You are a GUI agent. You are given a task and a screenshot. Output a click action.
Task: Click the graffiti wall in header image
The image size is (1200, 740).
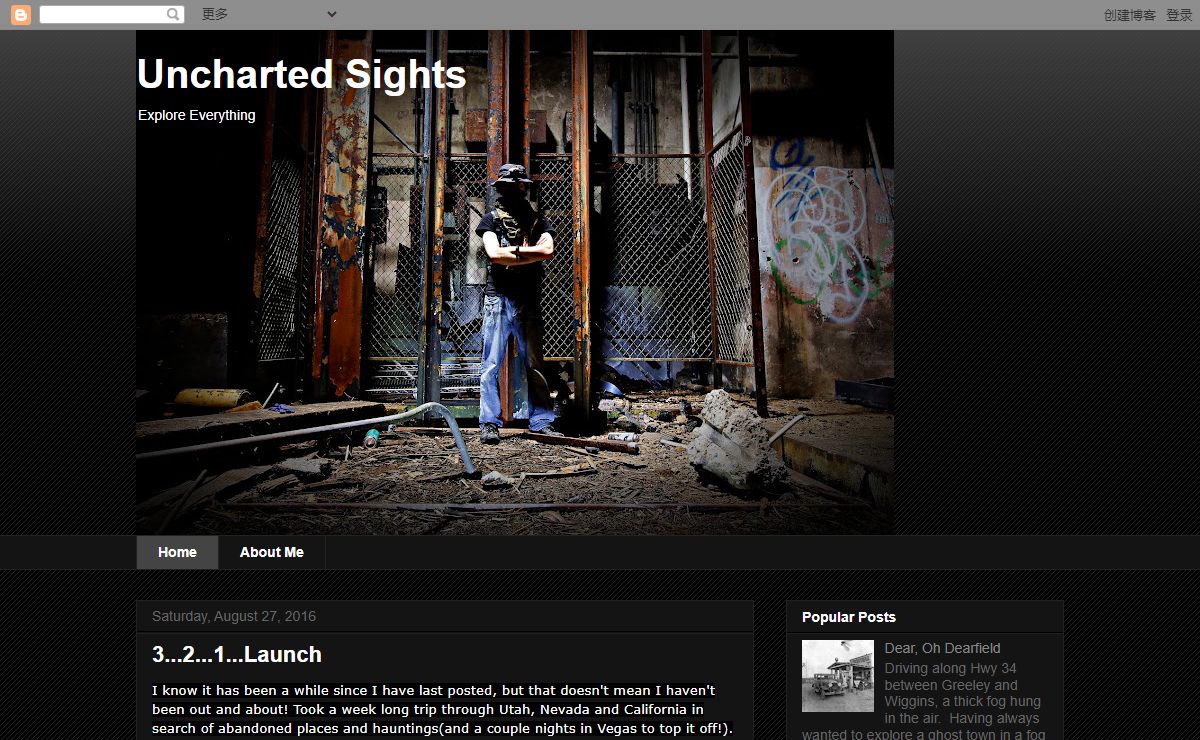pyautogui.click(x=822, y=230)
